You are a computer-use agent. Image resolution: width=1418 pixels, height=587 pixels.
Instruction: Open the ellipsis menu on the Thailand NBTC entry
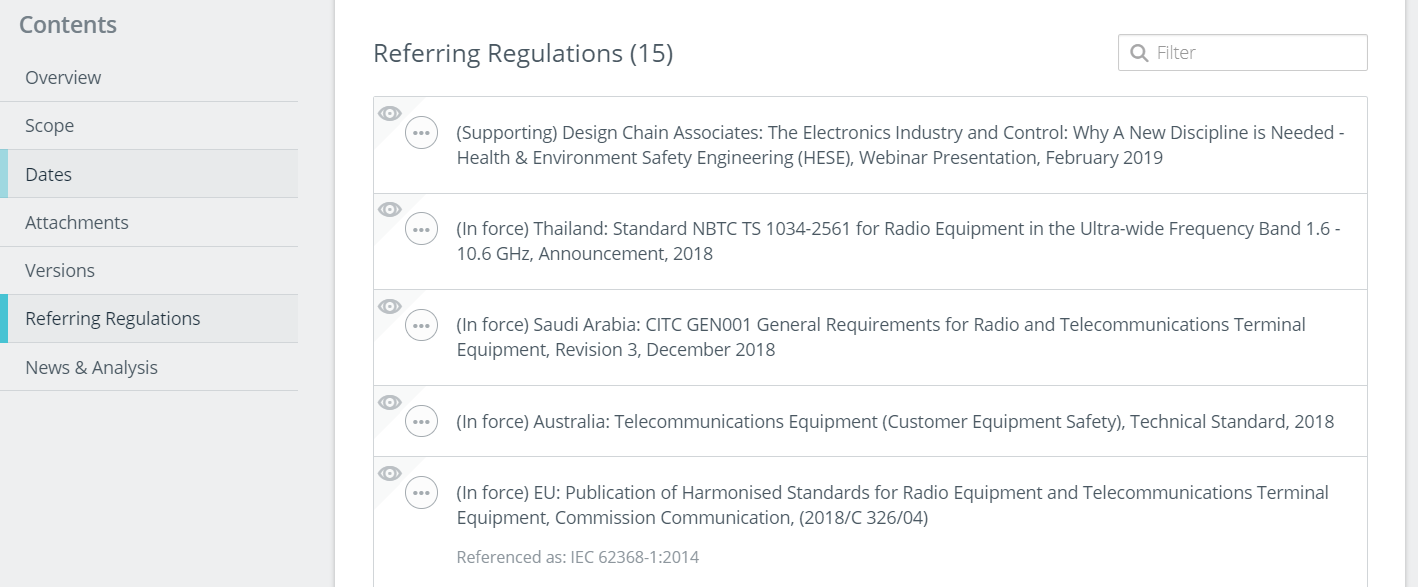(x=421, y=228)
